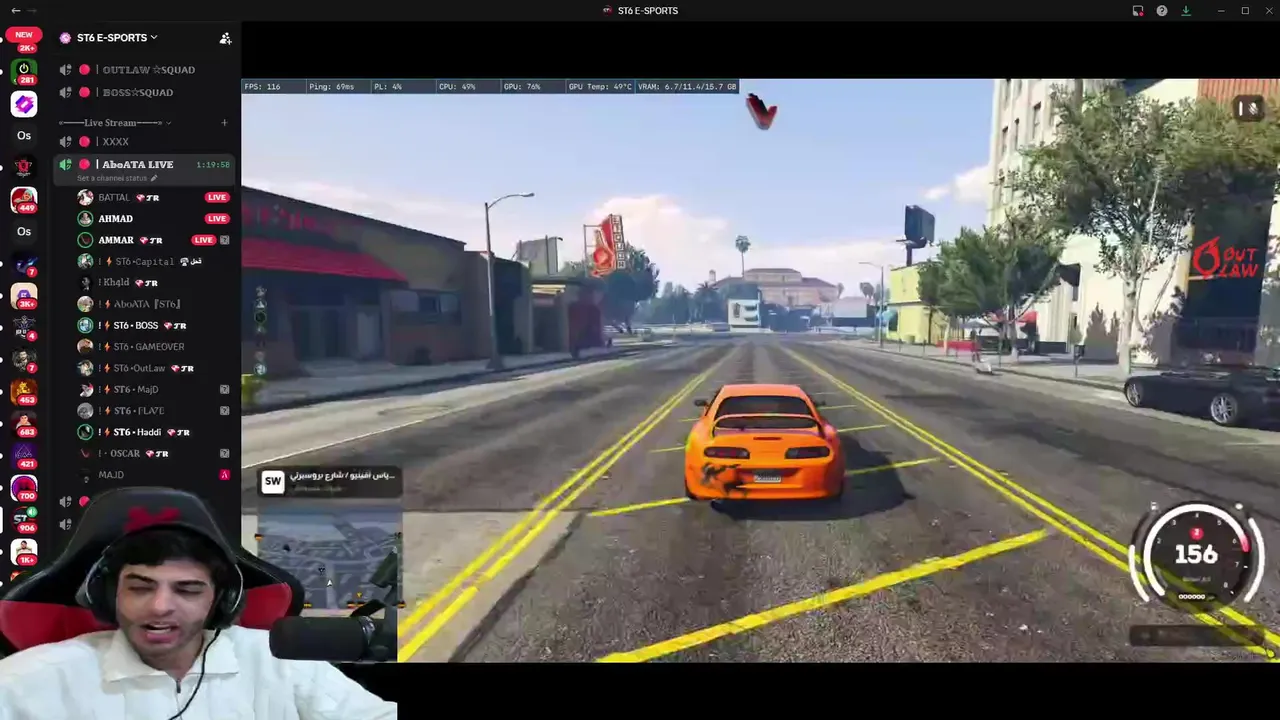Select user MAJD in voice list
This screenshot has height=720, width=1280.
pyautogui.click(x=154, y=475)
